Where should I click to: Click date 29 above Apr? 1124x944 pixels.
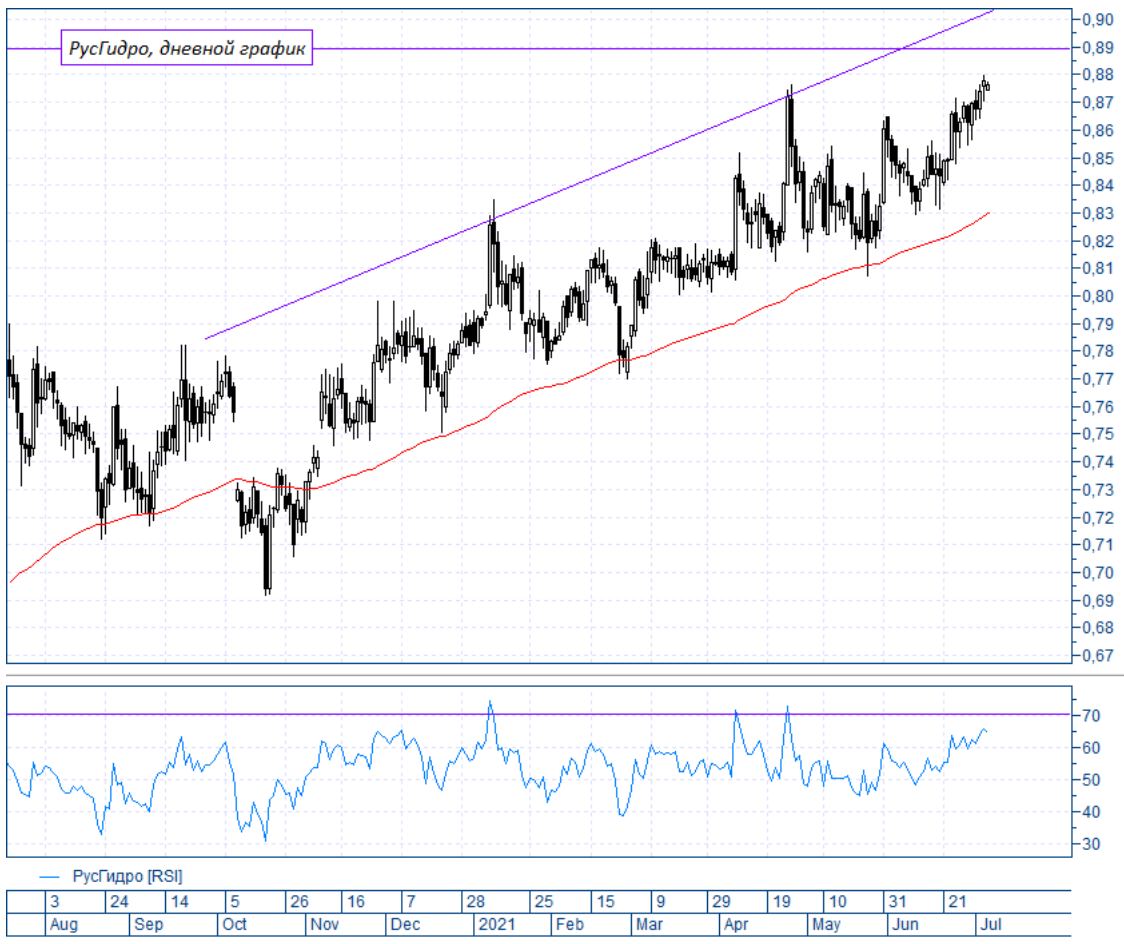[721, 902]
